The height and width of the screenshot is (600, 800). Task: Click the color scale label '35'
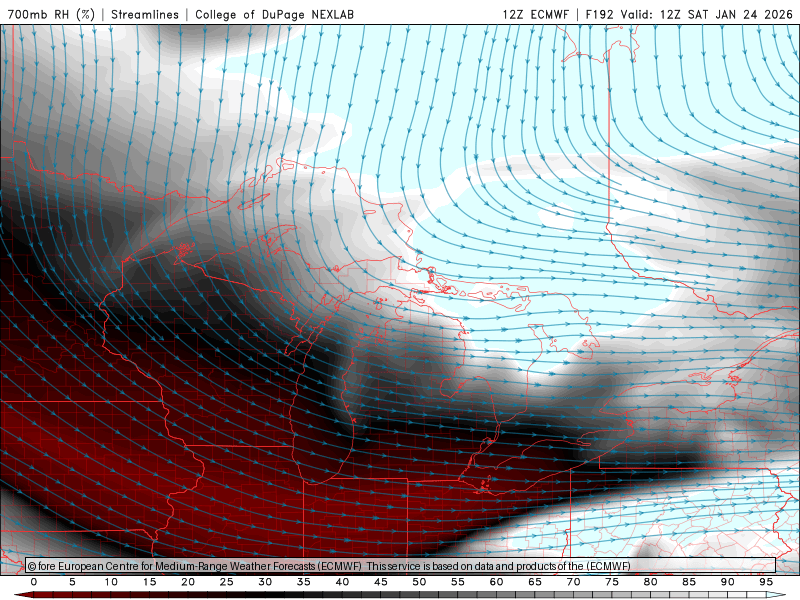coord(304,582)
